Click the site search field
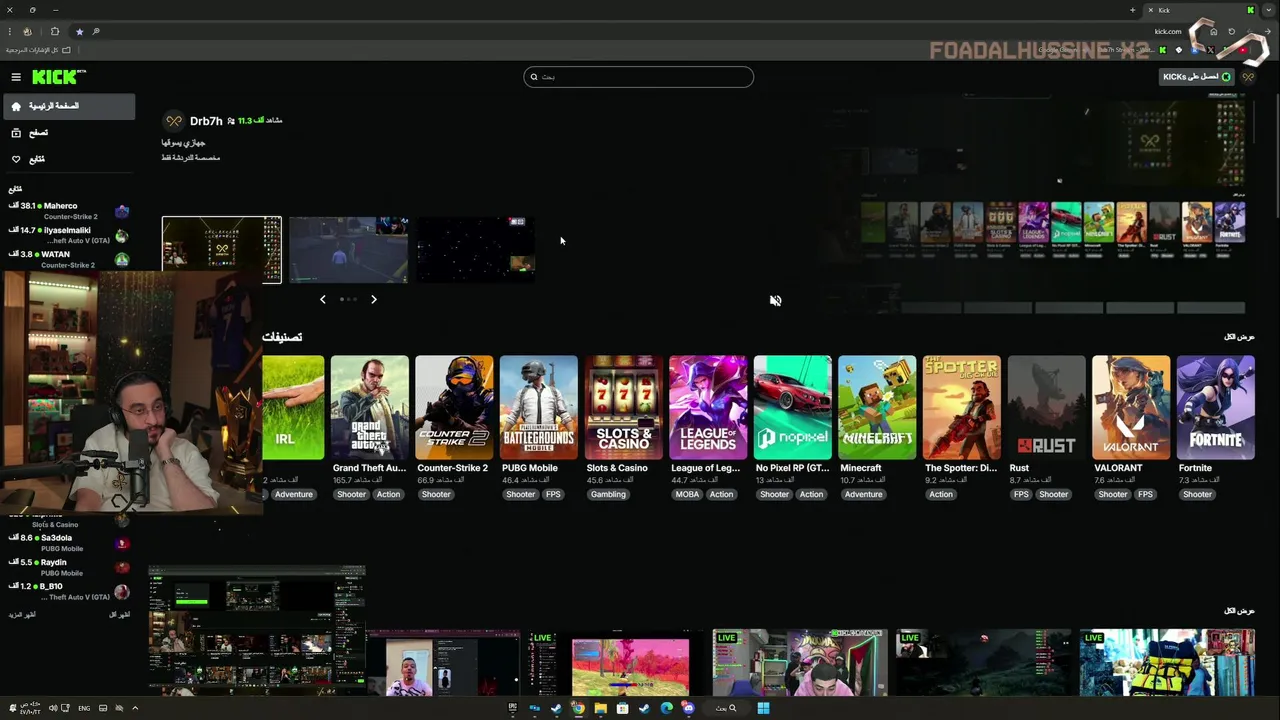The image size is (1280, 720). pos(638,77)
